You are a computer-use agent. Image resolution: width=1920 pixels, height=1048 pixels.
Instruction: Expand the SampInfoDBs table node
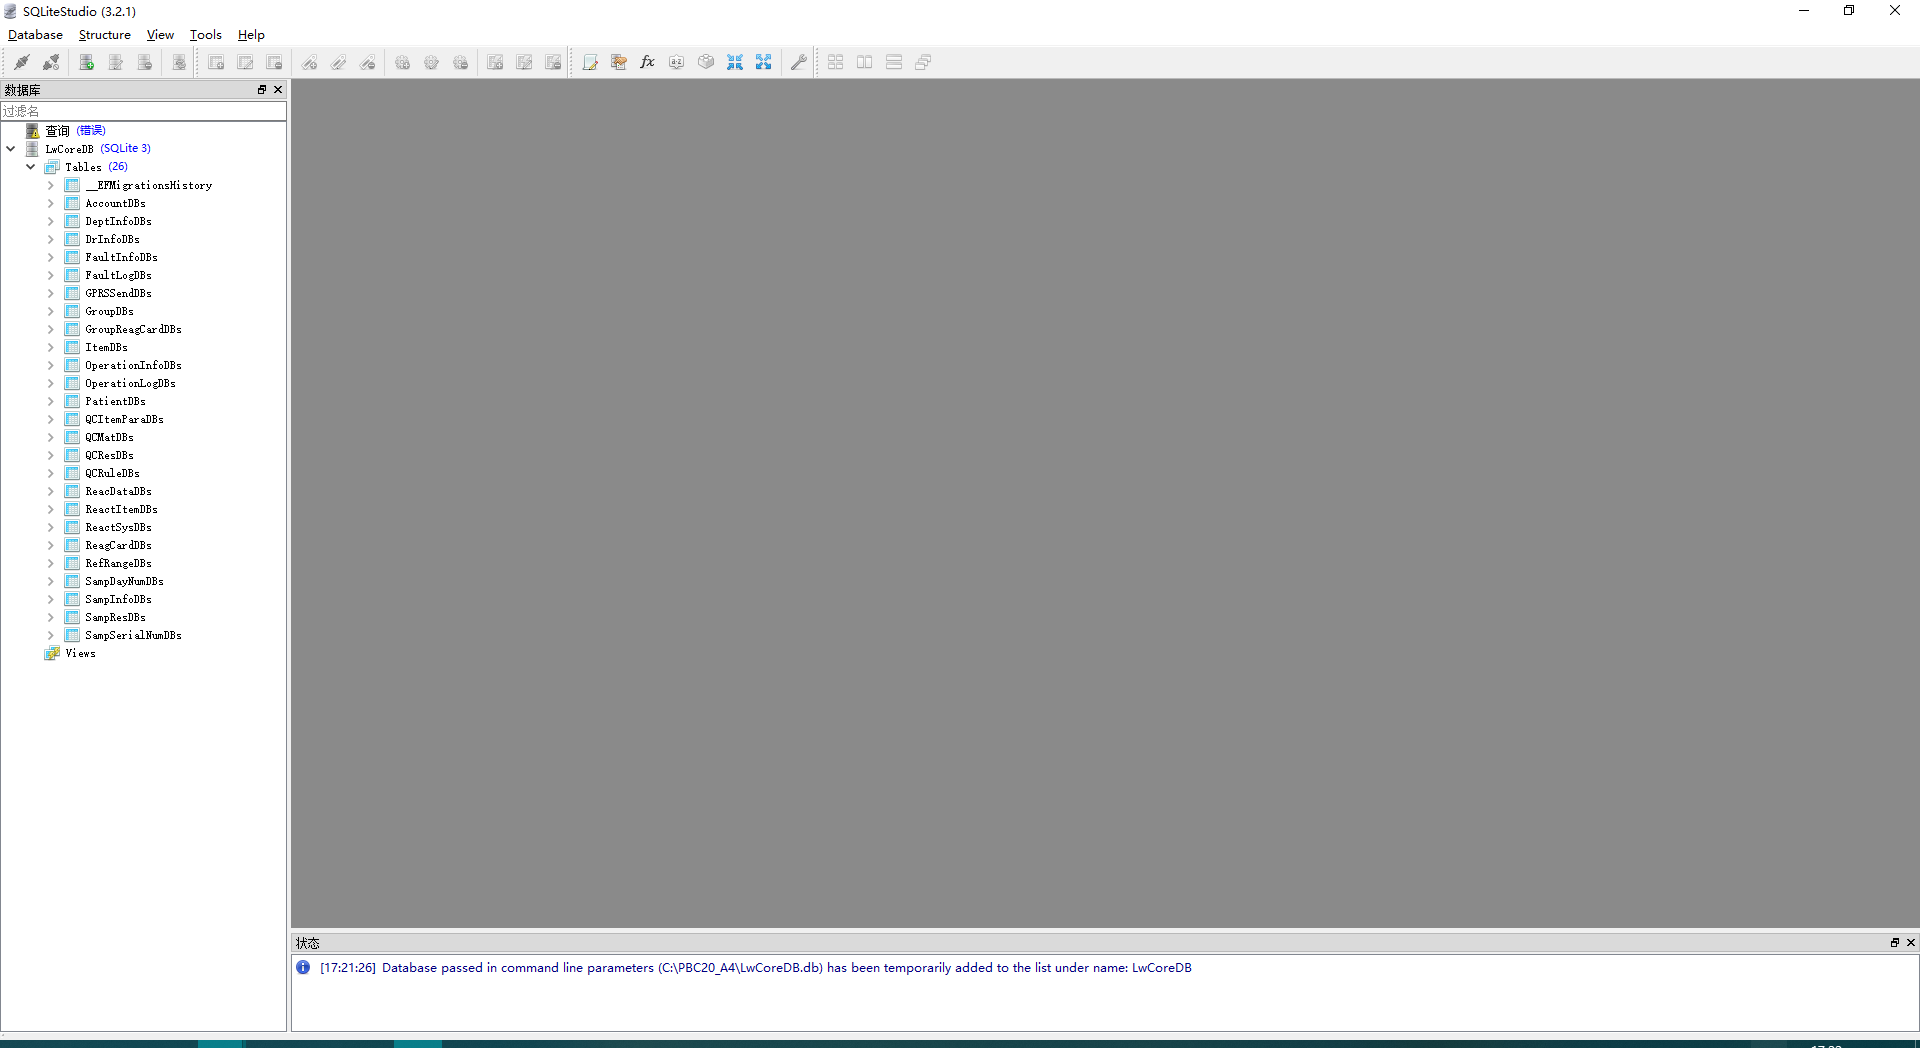click(51, 599)
